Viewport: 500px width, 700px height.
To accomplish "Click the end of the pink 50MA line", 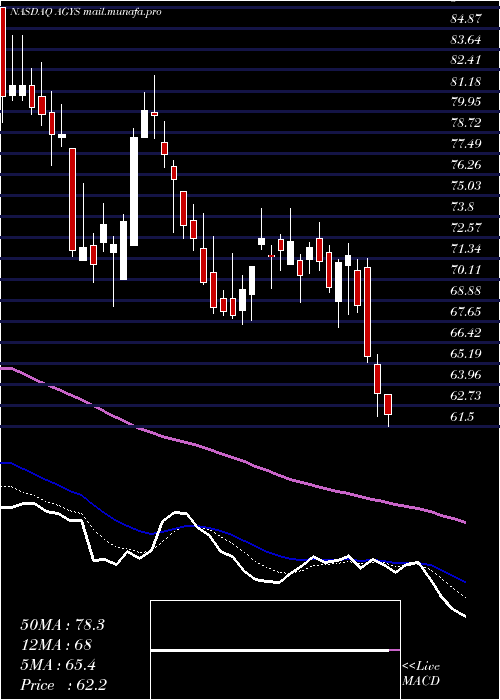I will click(x=465, y=522).
